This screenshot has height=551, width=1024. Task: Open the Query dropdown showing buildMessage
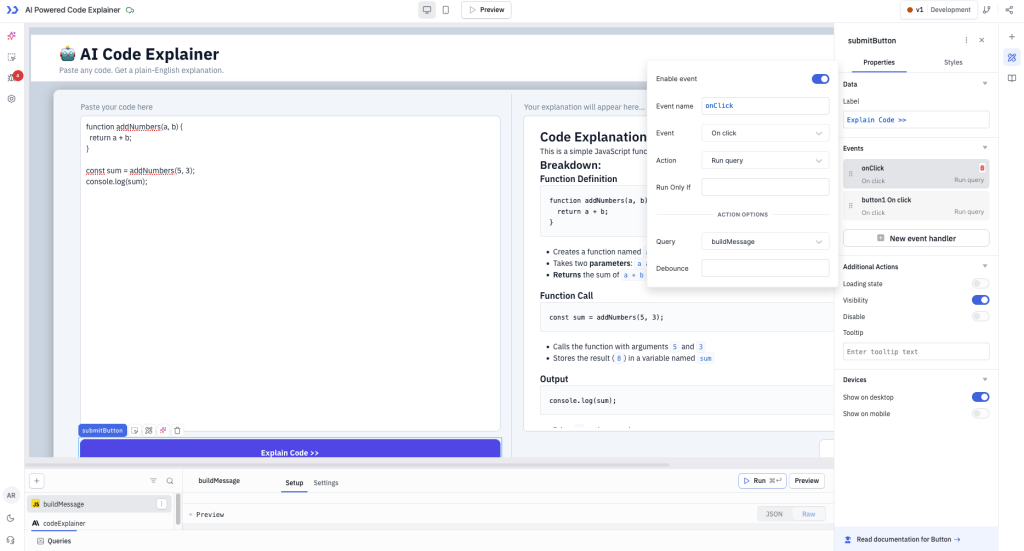click(x=765, y=242)
